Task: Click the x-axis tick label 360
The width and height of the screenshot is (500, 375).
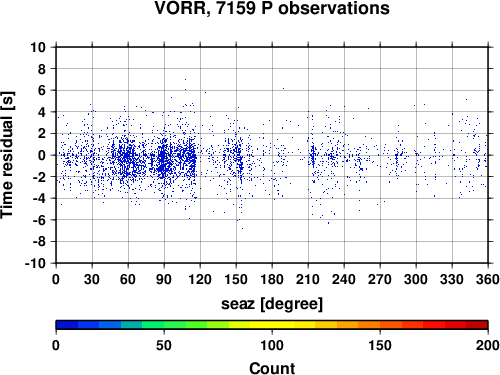Action: tap(488, 279)
